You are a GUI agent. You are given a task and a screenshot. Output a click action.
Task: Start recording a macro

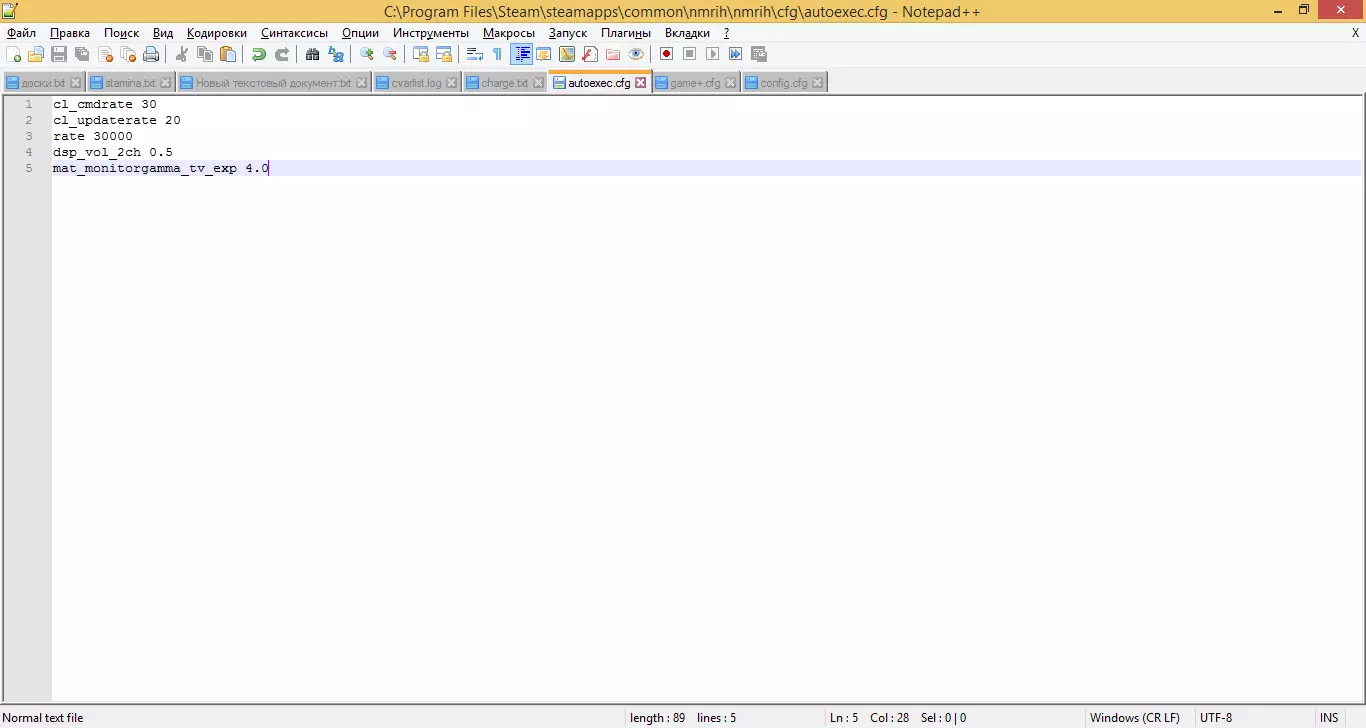(x=667, y=54)
